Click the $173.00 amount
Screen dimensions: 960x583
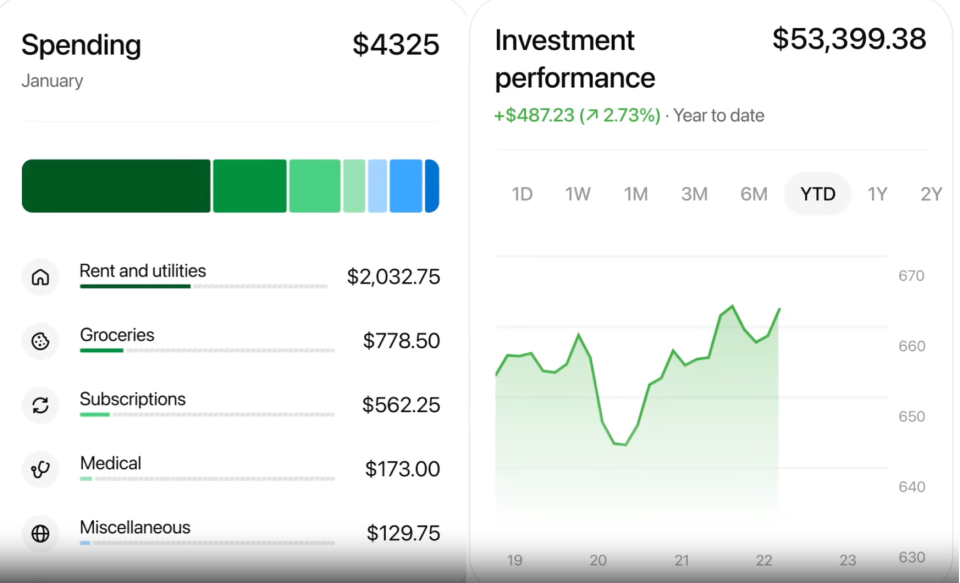(x=402, y=470)
